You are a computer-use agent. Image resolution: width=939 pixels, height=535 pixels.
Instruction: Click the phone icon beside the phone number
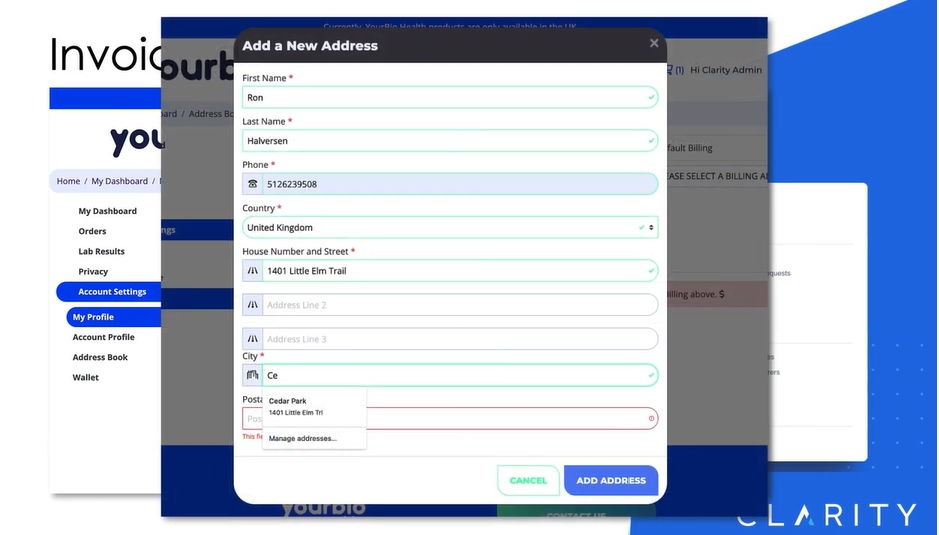pyautogui.click(x=252, y=184)
